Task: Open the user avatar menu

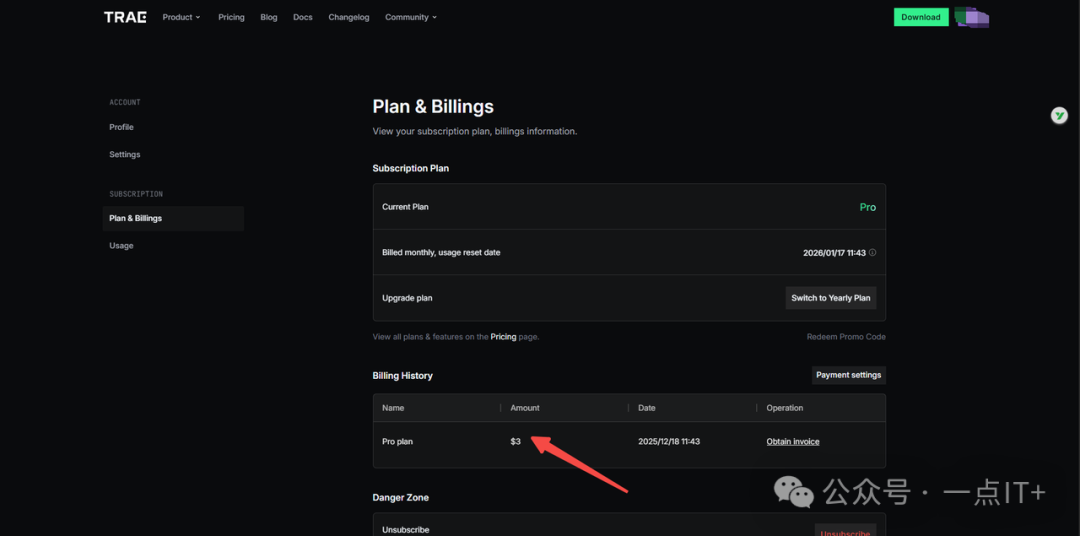Action: click(x=972, y=17)
